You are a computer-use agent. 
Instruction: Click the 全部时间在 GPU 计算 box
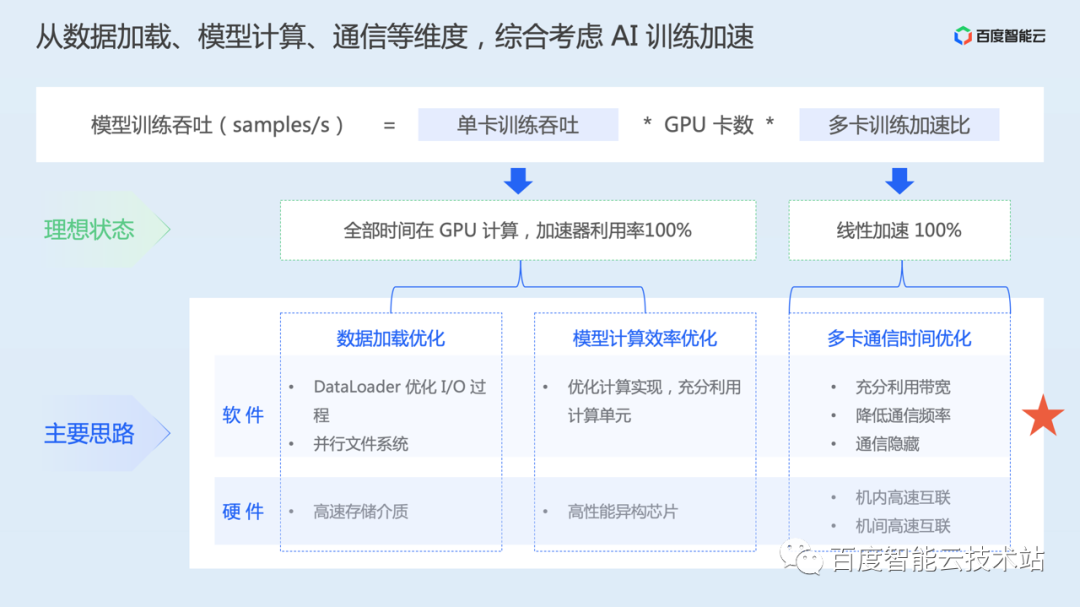click(517, 229)
